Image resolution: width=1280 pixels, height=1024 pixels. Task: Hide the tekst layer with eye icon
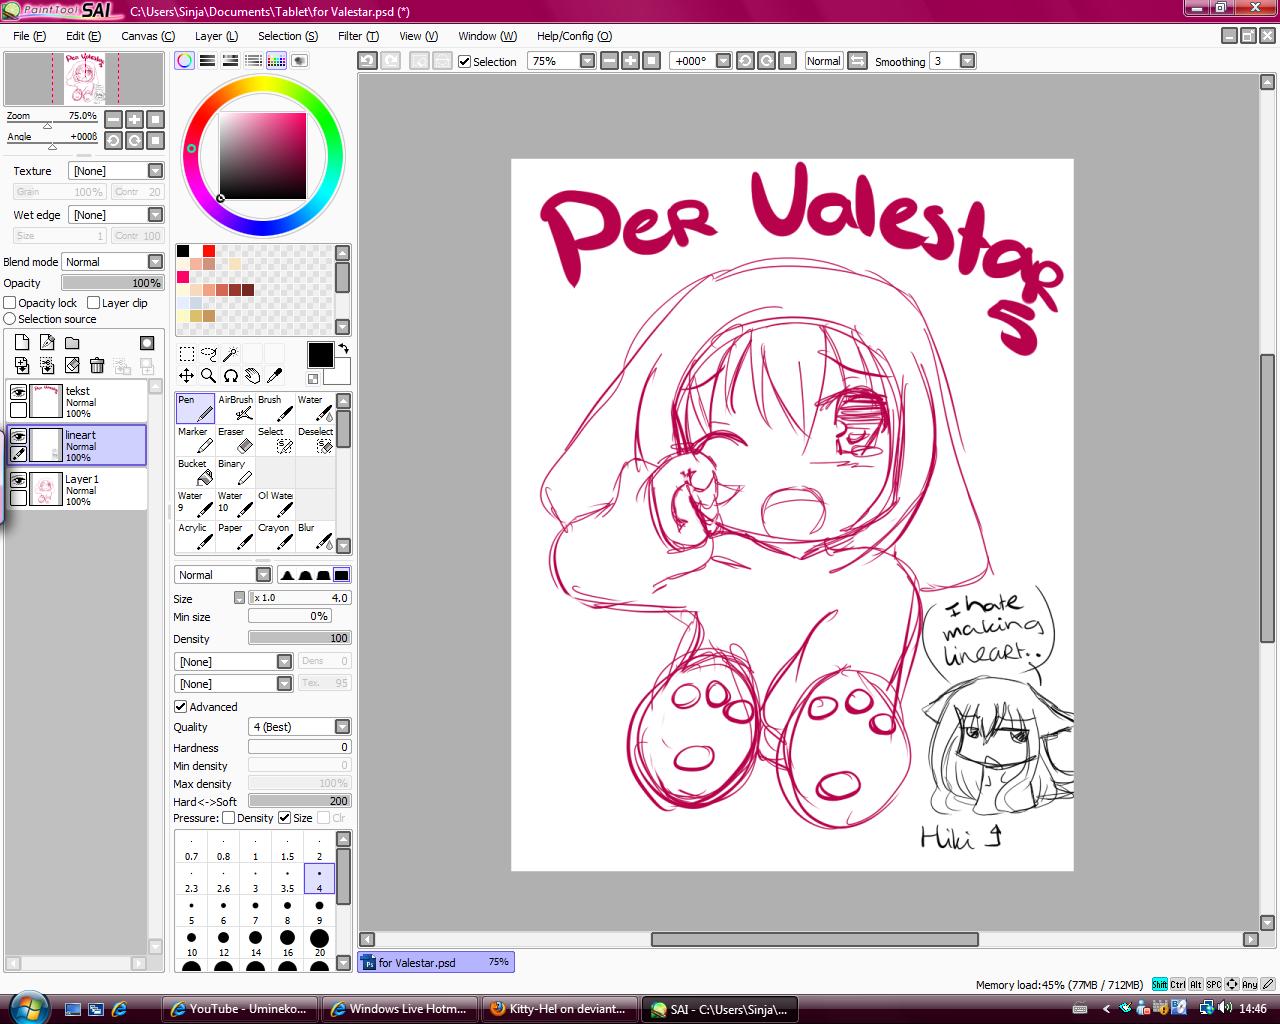18,392
